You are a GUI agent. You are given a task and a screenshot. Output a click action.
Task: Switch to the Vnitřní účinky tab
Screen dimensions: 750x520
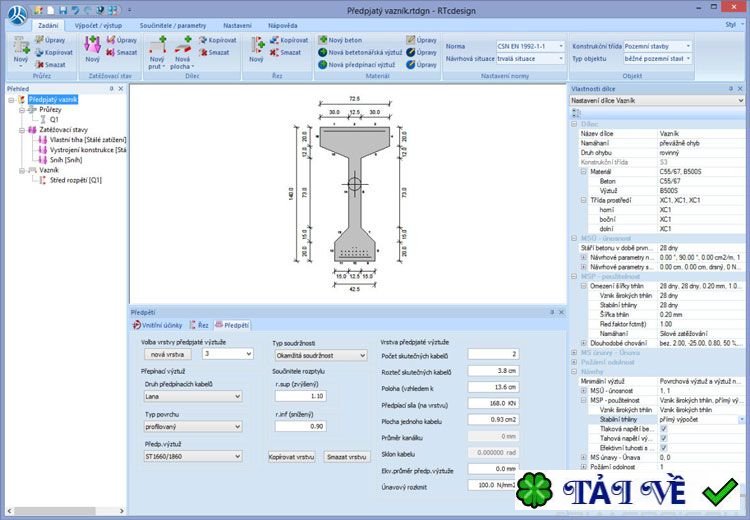pos(159,325)
